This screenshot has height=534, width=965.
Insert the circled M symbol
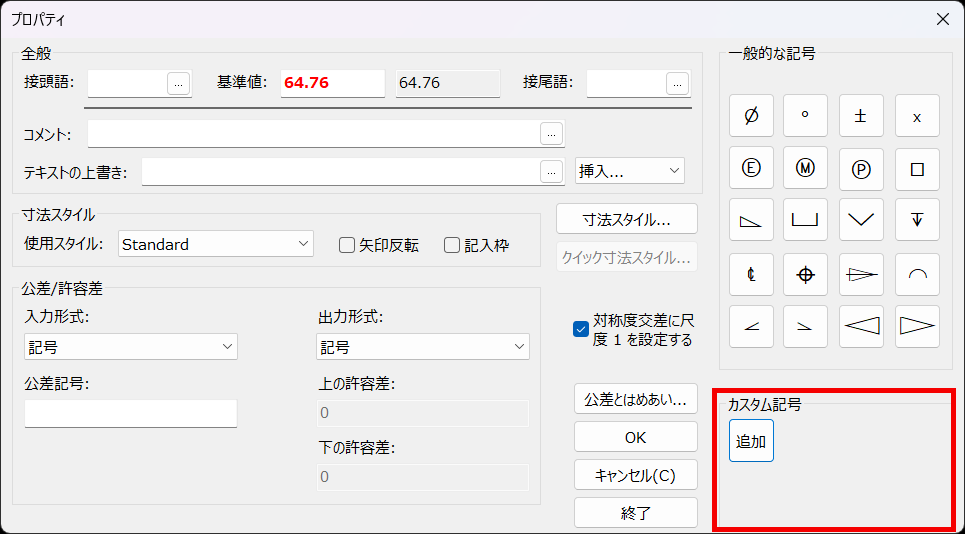(805, 169)
